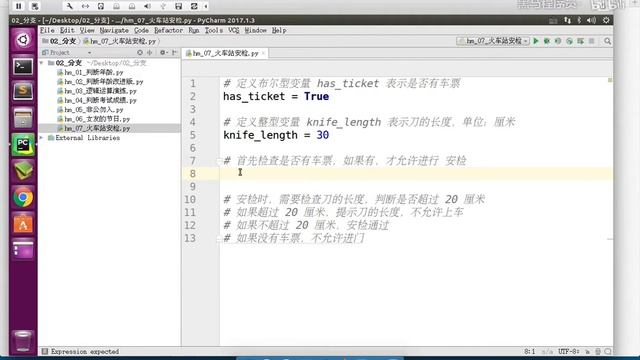Launch Terminal from the Ubuntu dock

(x=23, y=66)
